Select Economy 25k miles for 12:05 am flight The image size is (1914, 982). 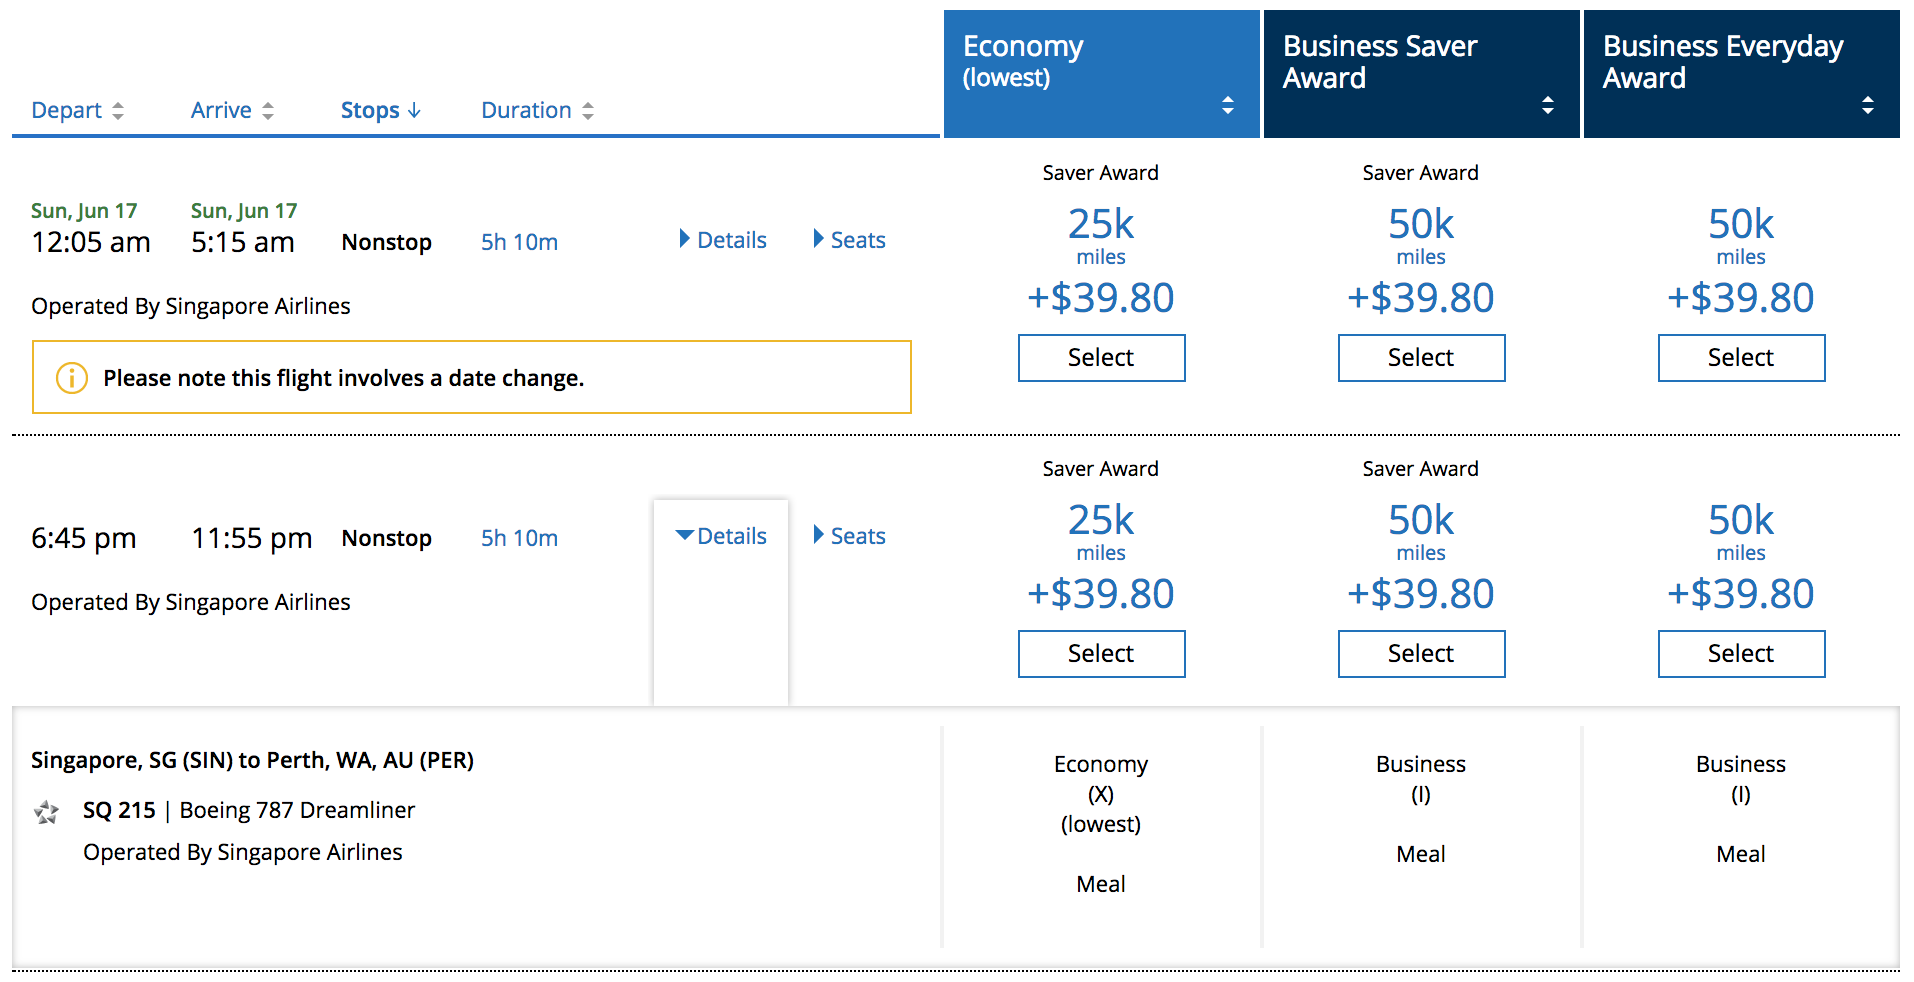coord(1101,358)
